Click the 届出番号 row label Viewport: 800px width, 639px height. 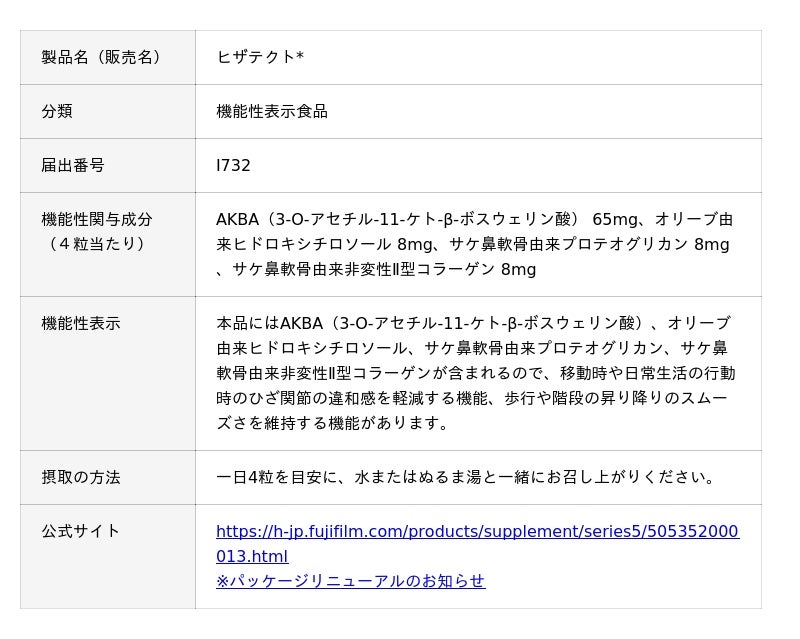point(73,165)
